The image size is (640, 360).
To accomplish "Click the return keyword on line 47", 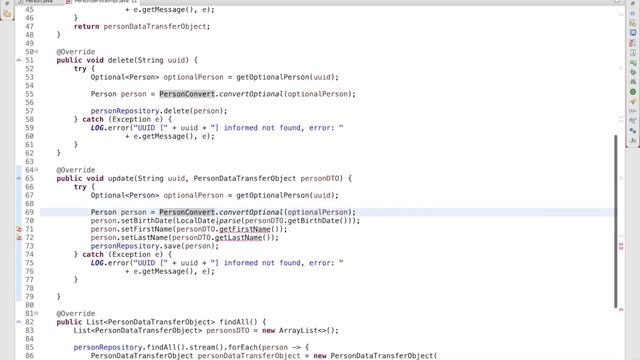I will coord(87,27).
